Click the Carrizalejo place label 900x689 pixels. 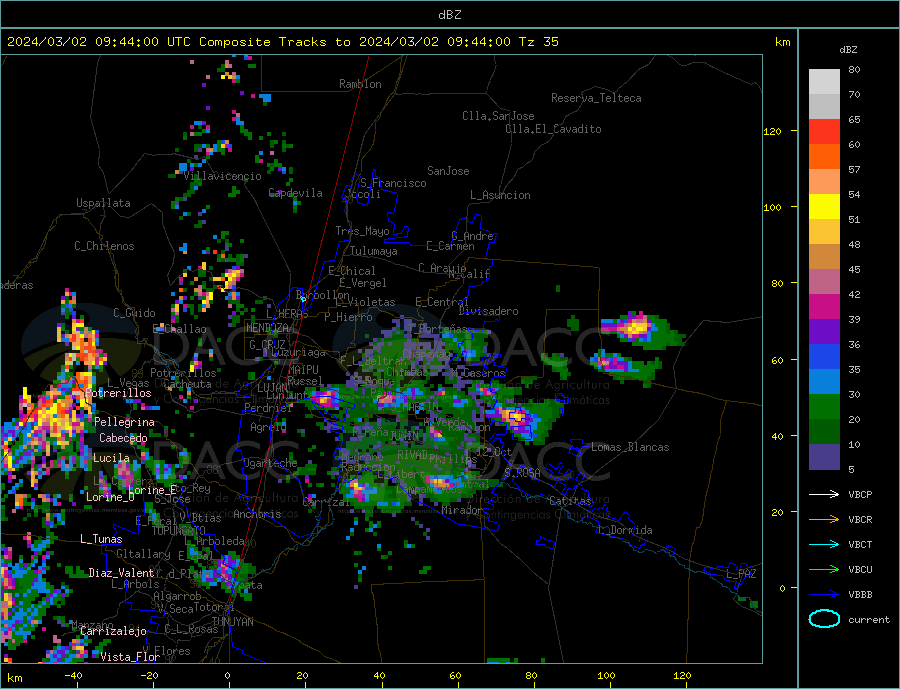(113, 632)
